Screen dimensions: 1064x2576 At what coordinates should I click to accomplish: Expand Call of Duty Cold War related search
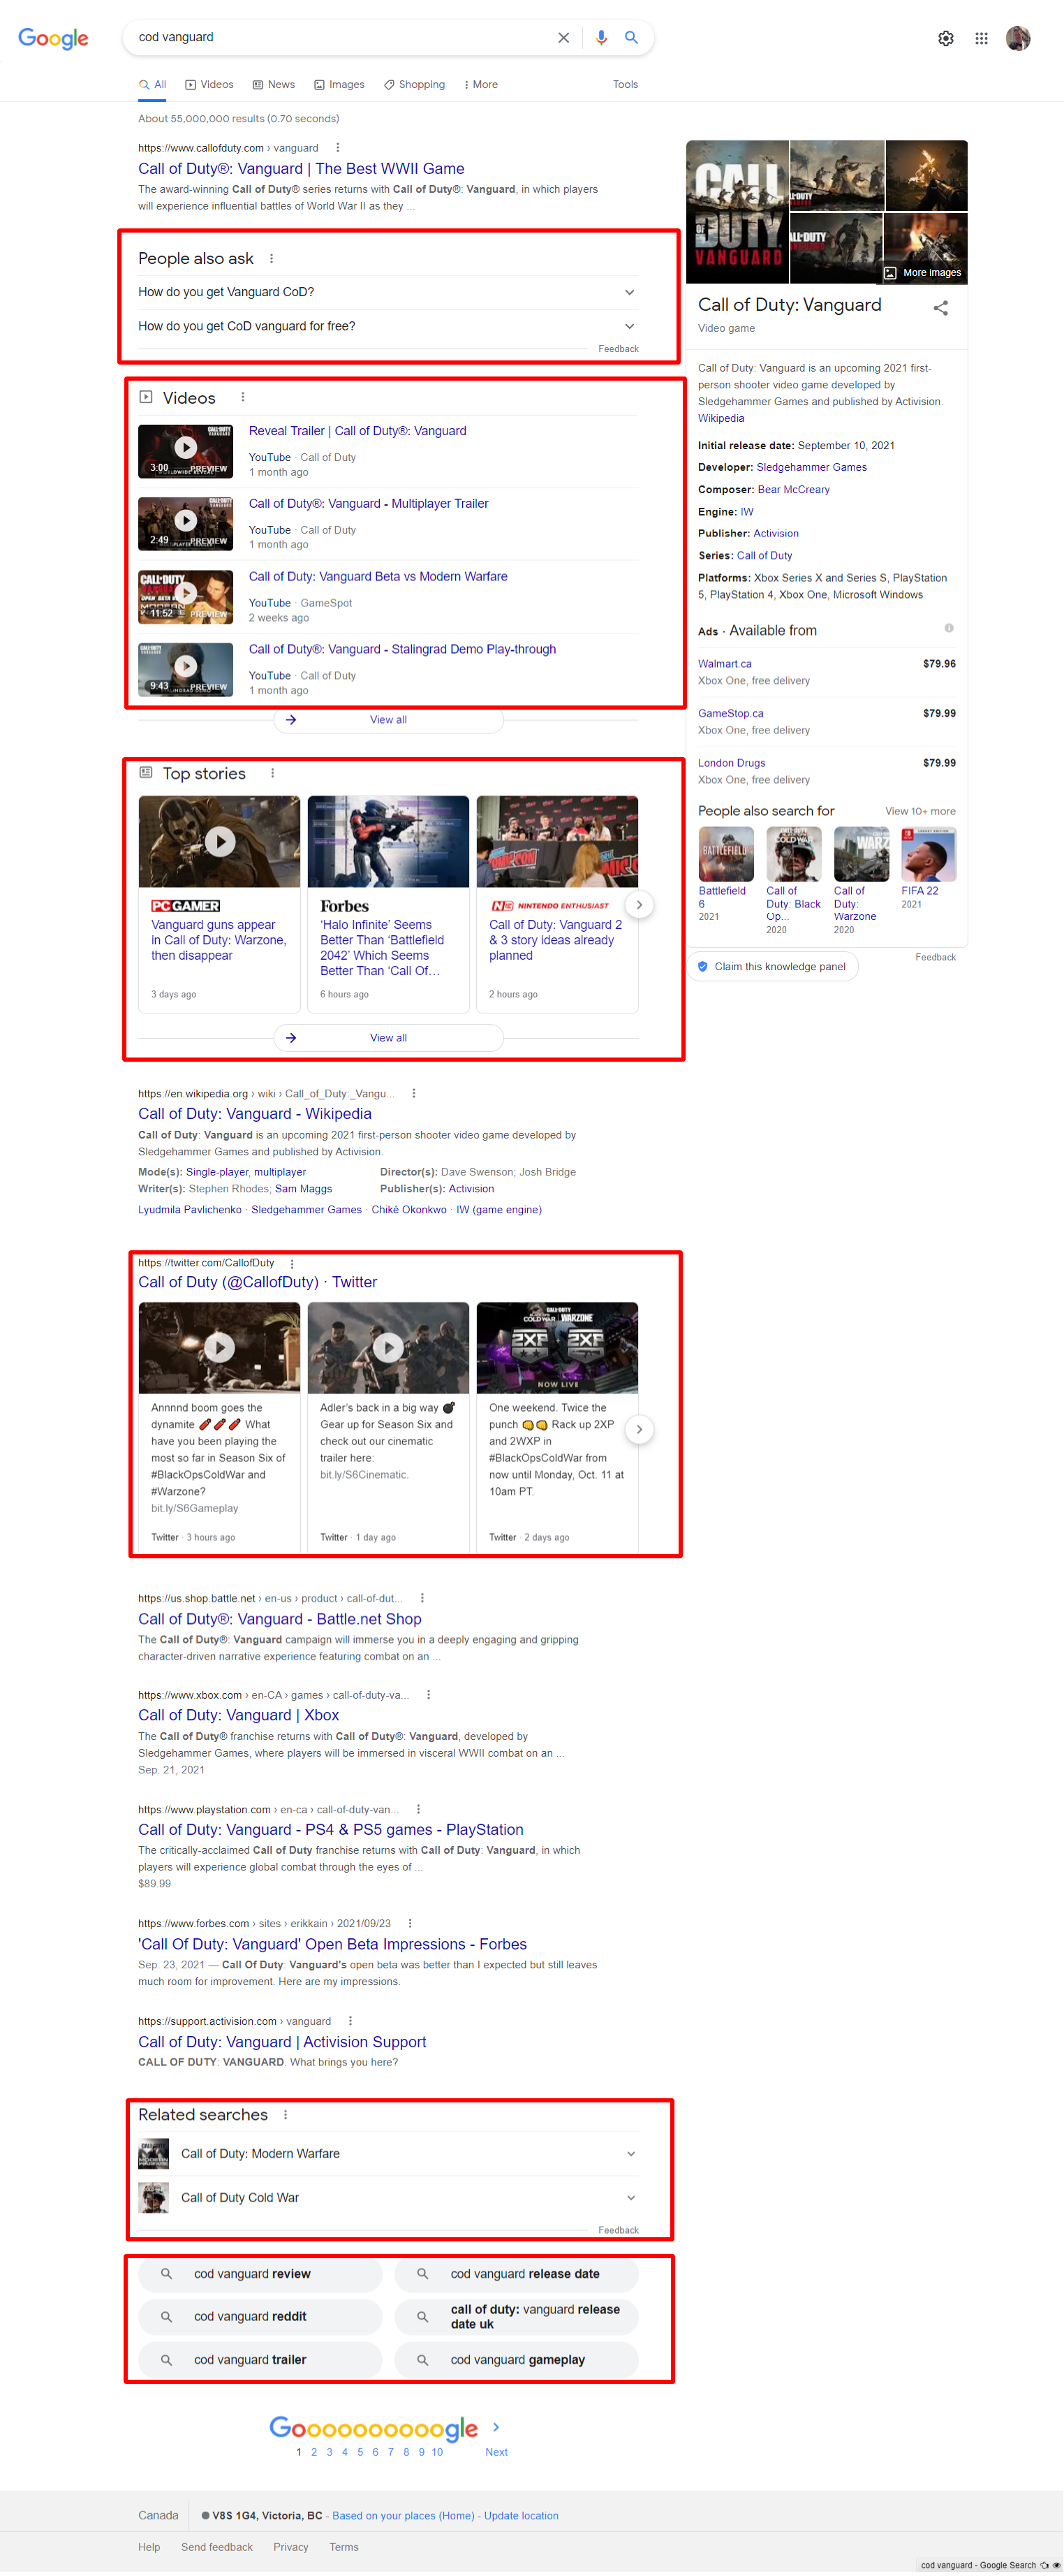(x=388, y=2198)
